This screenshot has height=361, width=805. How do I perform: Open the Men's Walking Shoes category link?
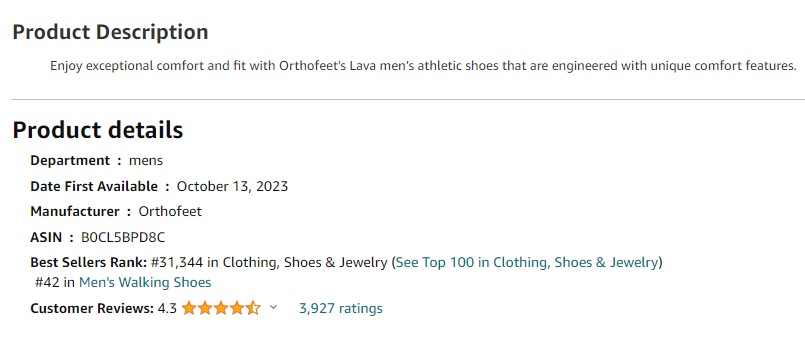pos(145,282)
